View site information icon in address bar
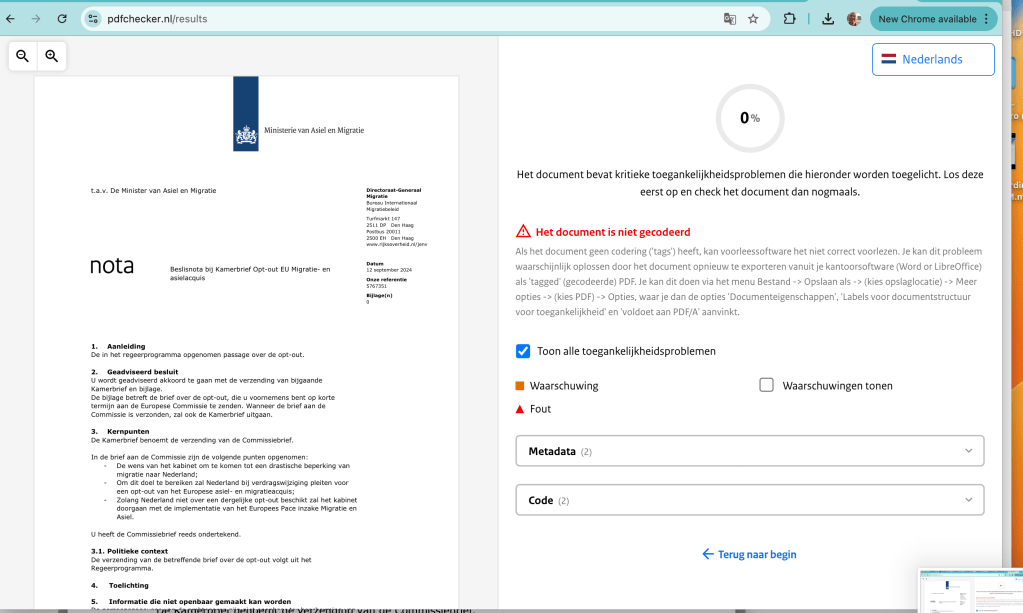The height and width of the screenshot is (613, 1023). tap(93, 18)
